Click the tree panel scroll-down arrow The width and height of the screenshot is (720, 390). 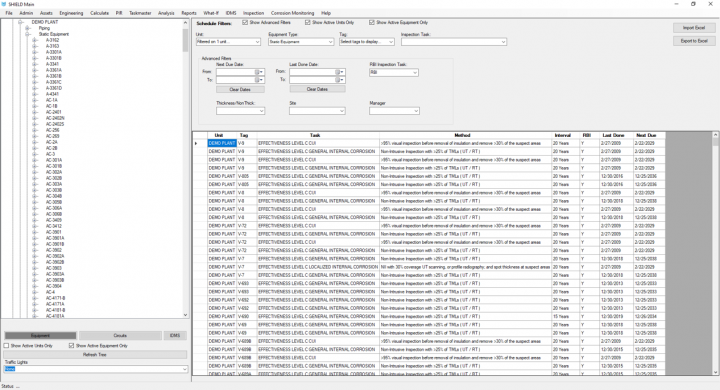(186, 315)
